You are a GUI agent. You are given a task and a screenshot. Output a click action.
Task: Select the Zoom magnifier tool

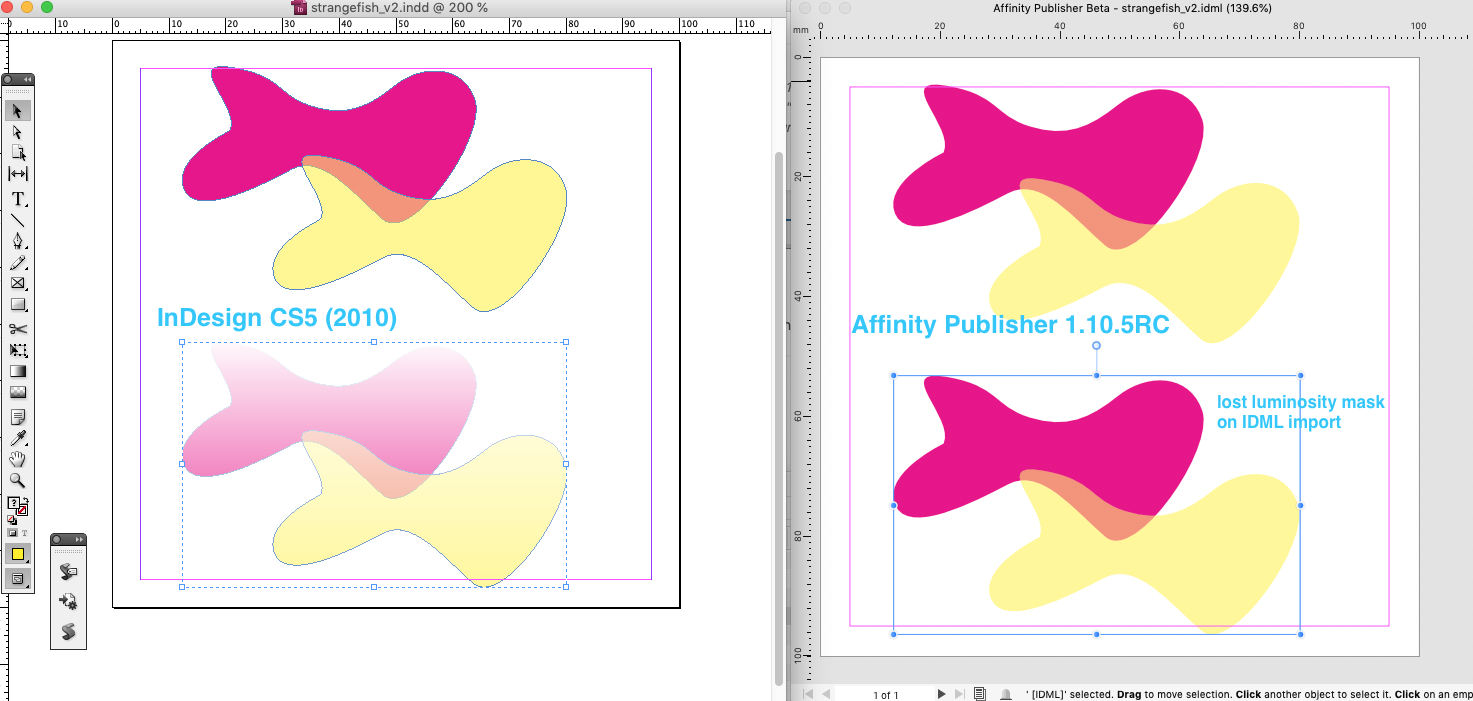[x=18, y=480]
